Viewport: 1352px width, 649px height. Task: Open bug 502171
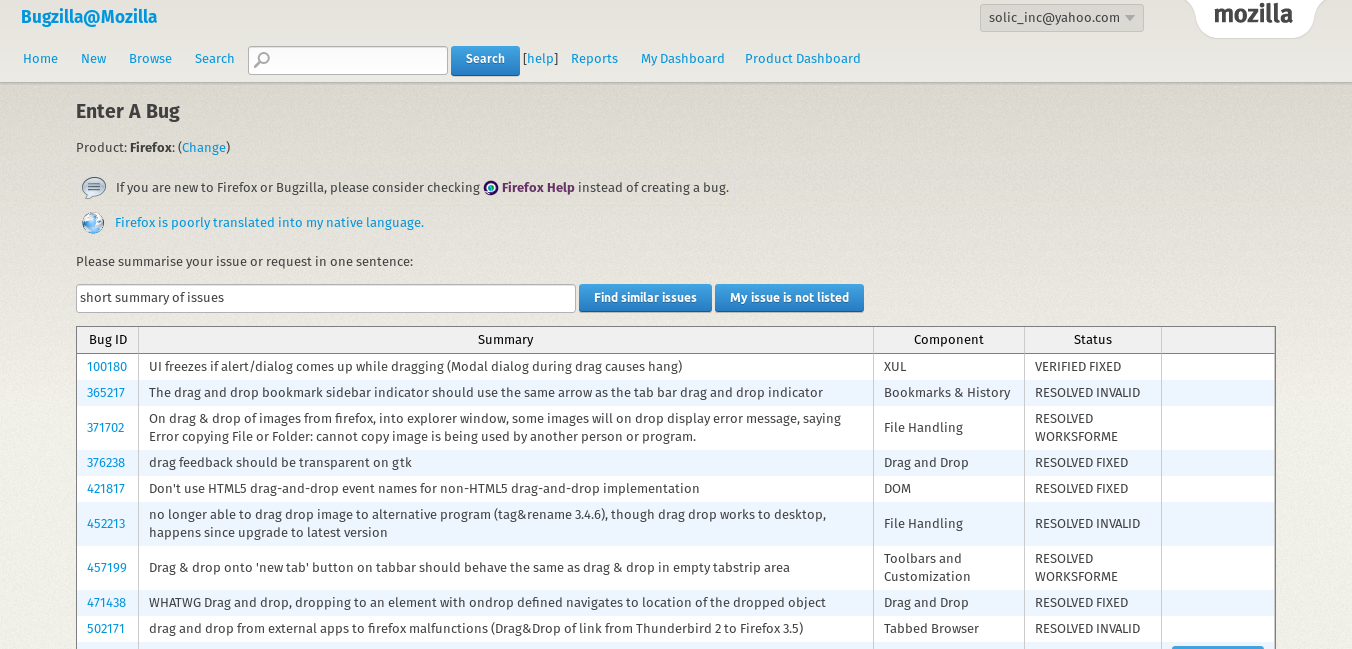pos(106,629)
